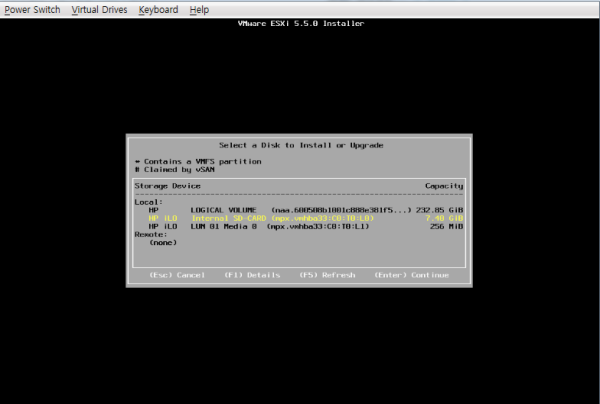Viewport: 600px width, 404px height.
Task: Select the HP iLO Internal SD-CARD row
Action: pyautogui.click(x=299, y=218)
